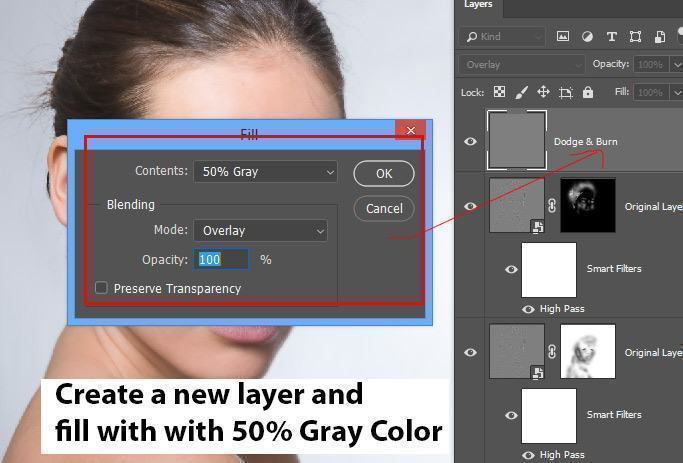The width and height of the screenshot is (683, 463).
Task: Open the layer blend mode Overlay dropdown
Action: [521, 65]
